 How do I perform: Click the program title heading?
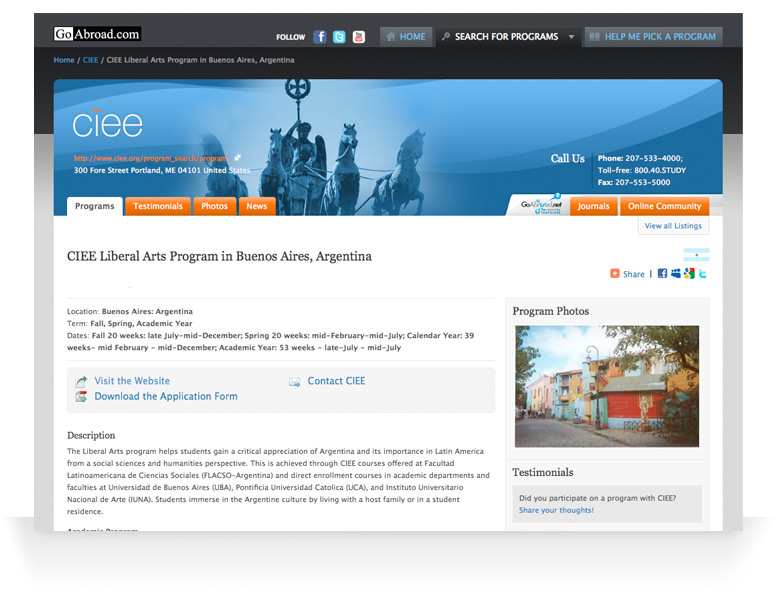(219, 256)
